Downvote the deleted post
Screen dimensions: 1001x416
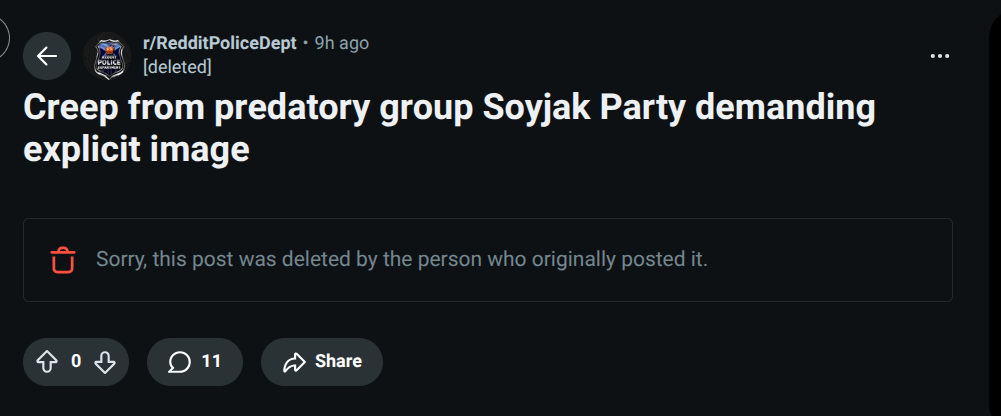(x=105, y=362)
